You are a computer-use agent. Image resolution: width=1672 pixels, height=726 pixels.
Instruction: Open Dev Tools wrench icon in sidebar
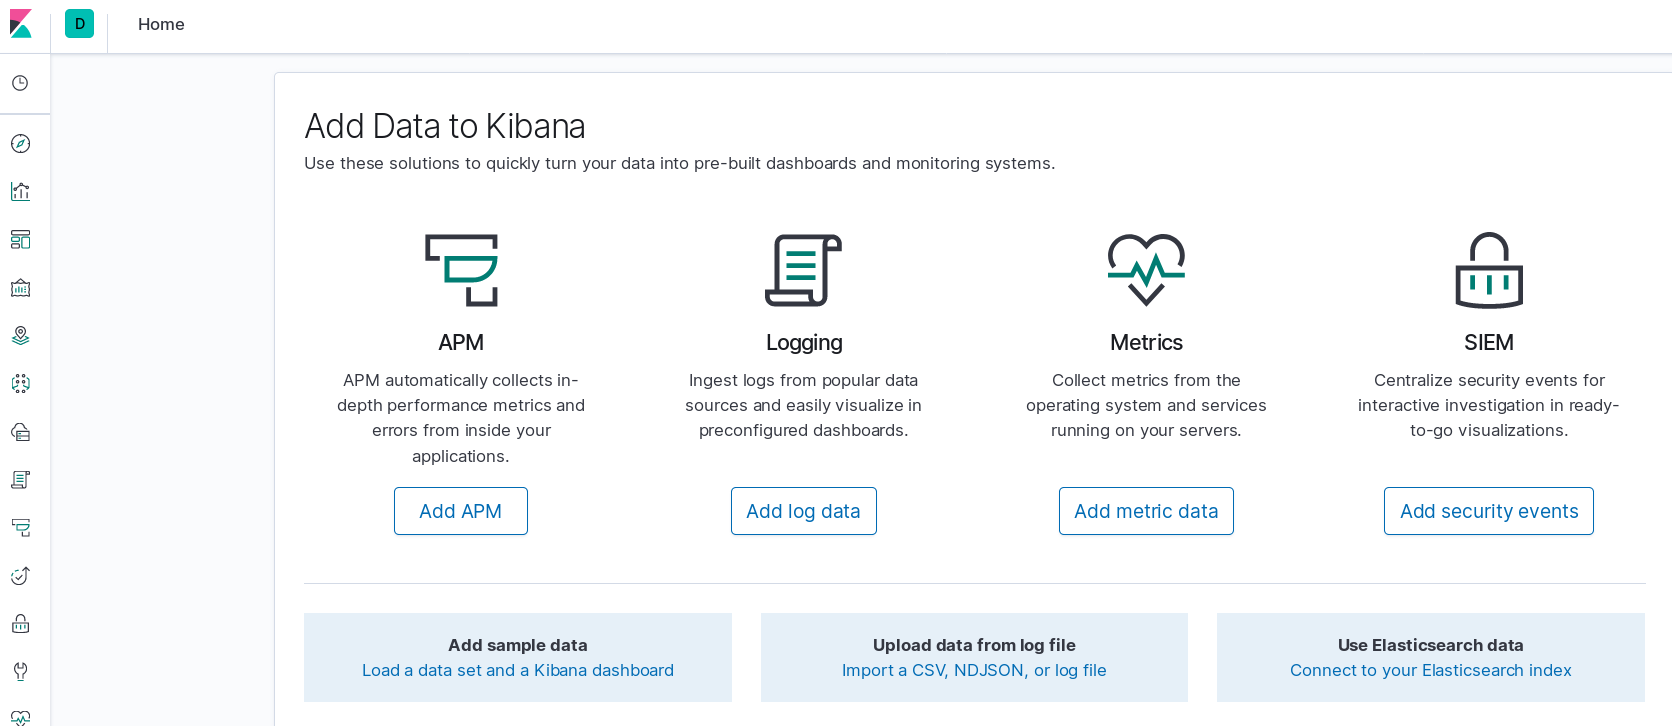(x=20, y=672)
